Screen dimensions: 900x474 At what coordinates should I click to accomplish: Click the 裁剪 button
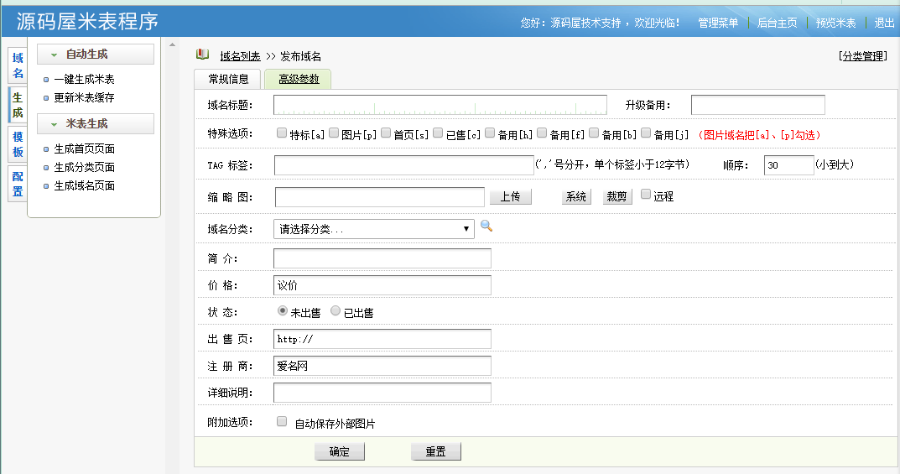point(617,197)
